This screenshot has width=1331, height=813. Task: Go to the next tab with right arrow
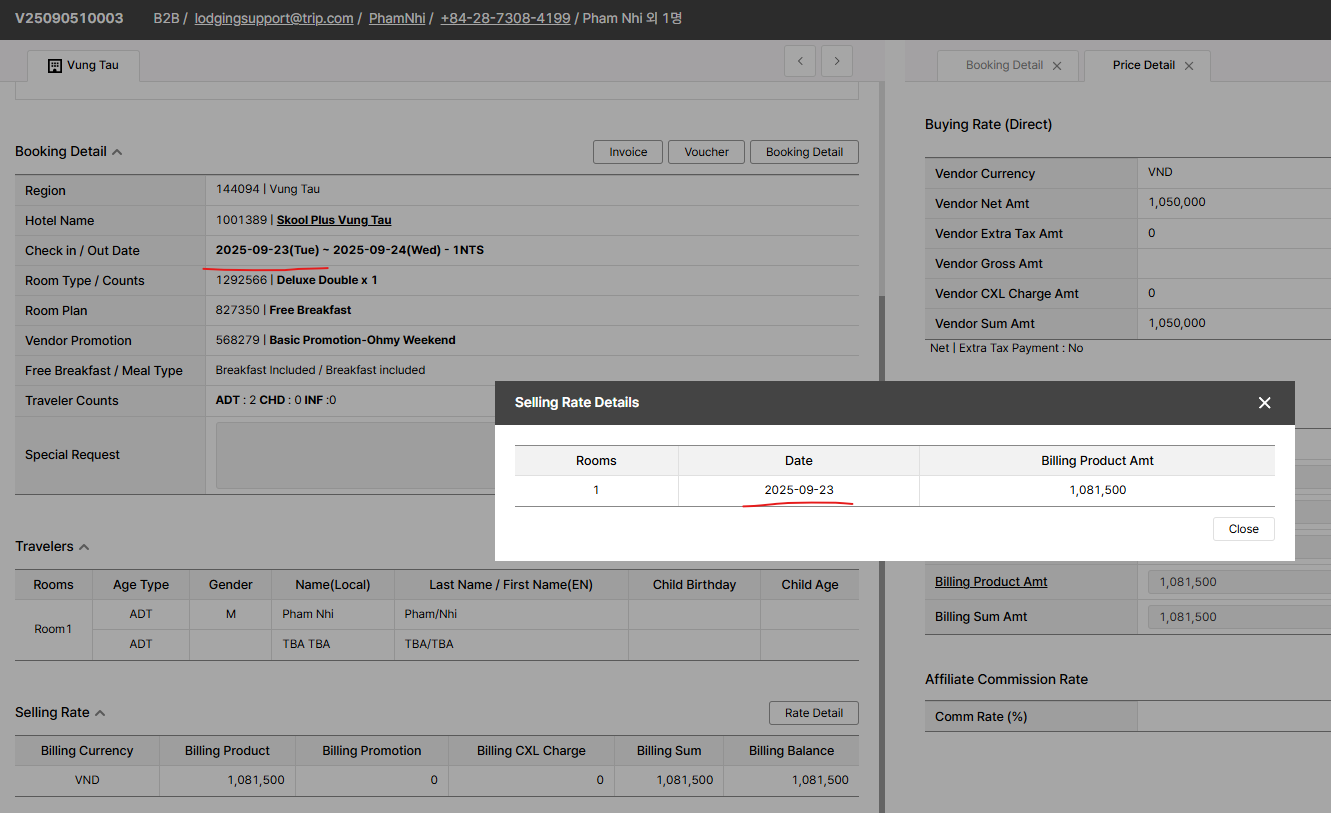(x=837, y=61)
